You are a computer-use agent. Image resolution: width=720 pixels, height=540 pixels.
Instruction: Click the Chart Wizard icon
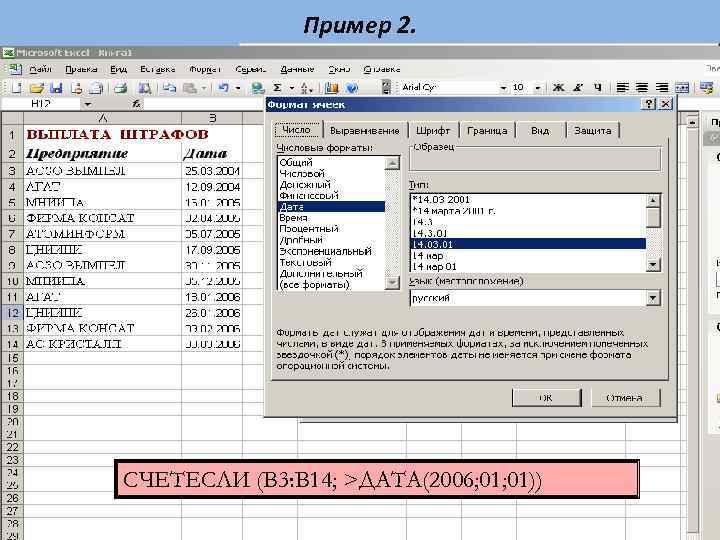pyautogui.click(x=331, y=87)
